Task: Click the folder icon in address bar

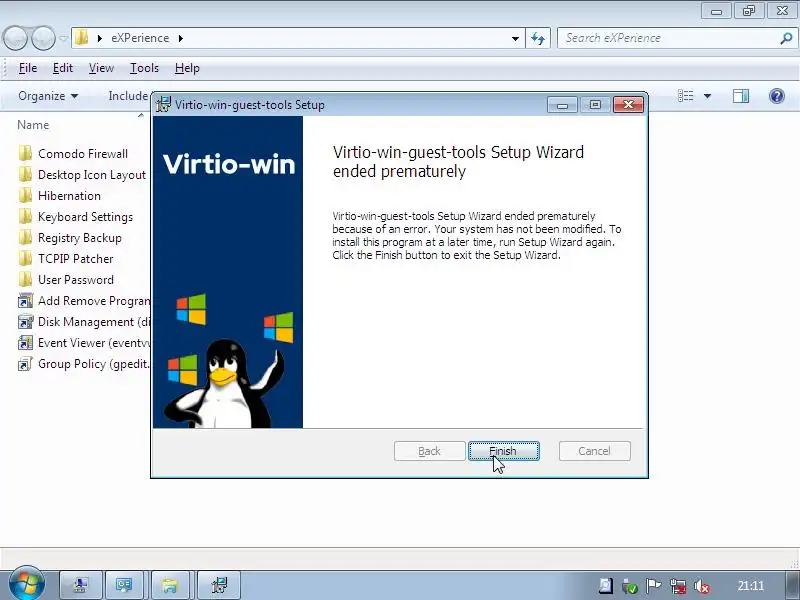Action: click(x=82, y=38)
